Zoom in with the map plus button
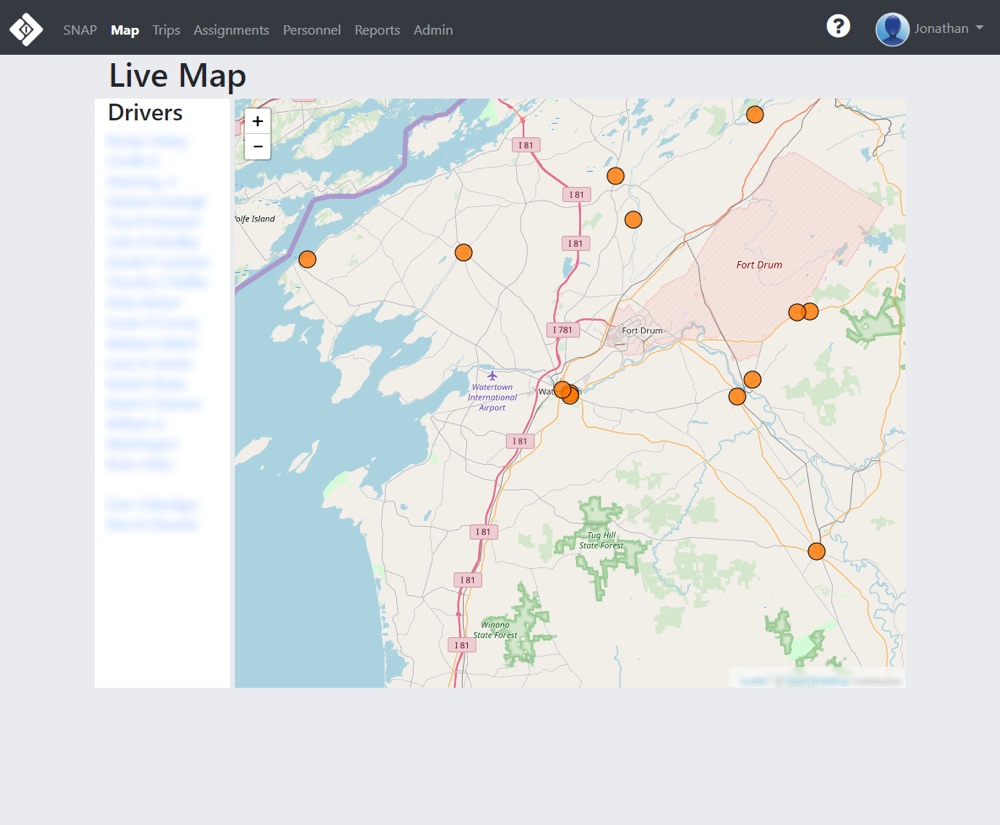 [257, 121]
